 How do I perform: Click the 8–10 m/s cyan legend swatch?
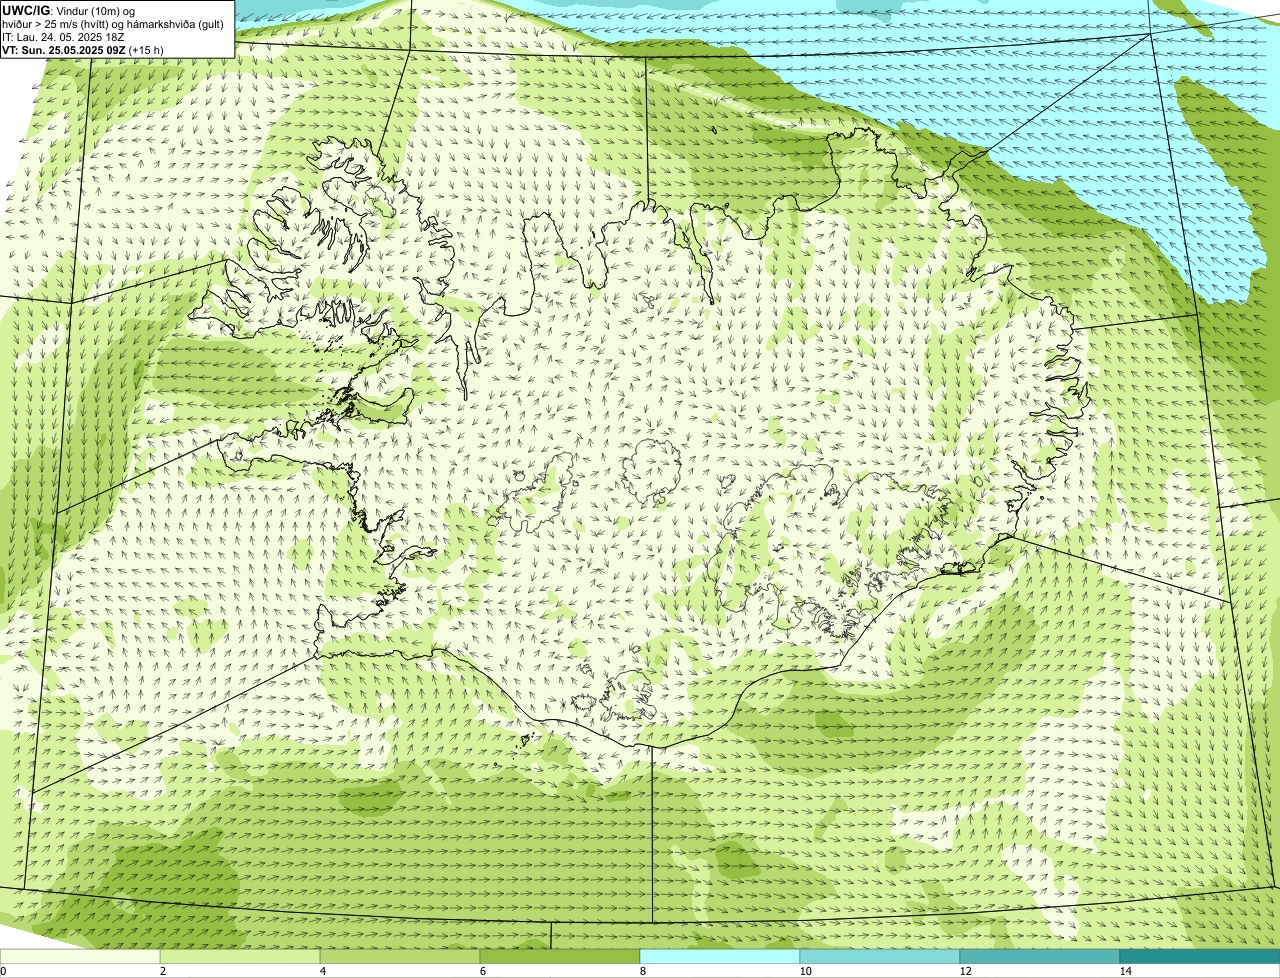720,957
